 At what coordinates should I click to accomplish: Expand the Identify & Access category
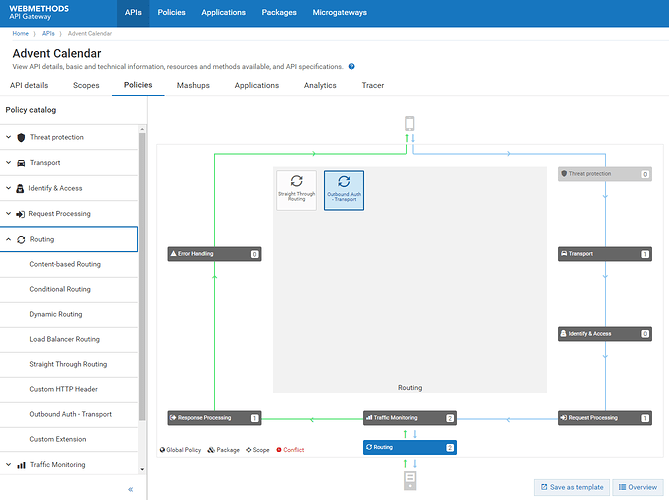click(68, 188)
